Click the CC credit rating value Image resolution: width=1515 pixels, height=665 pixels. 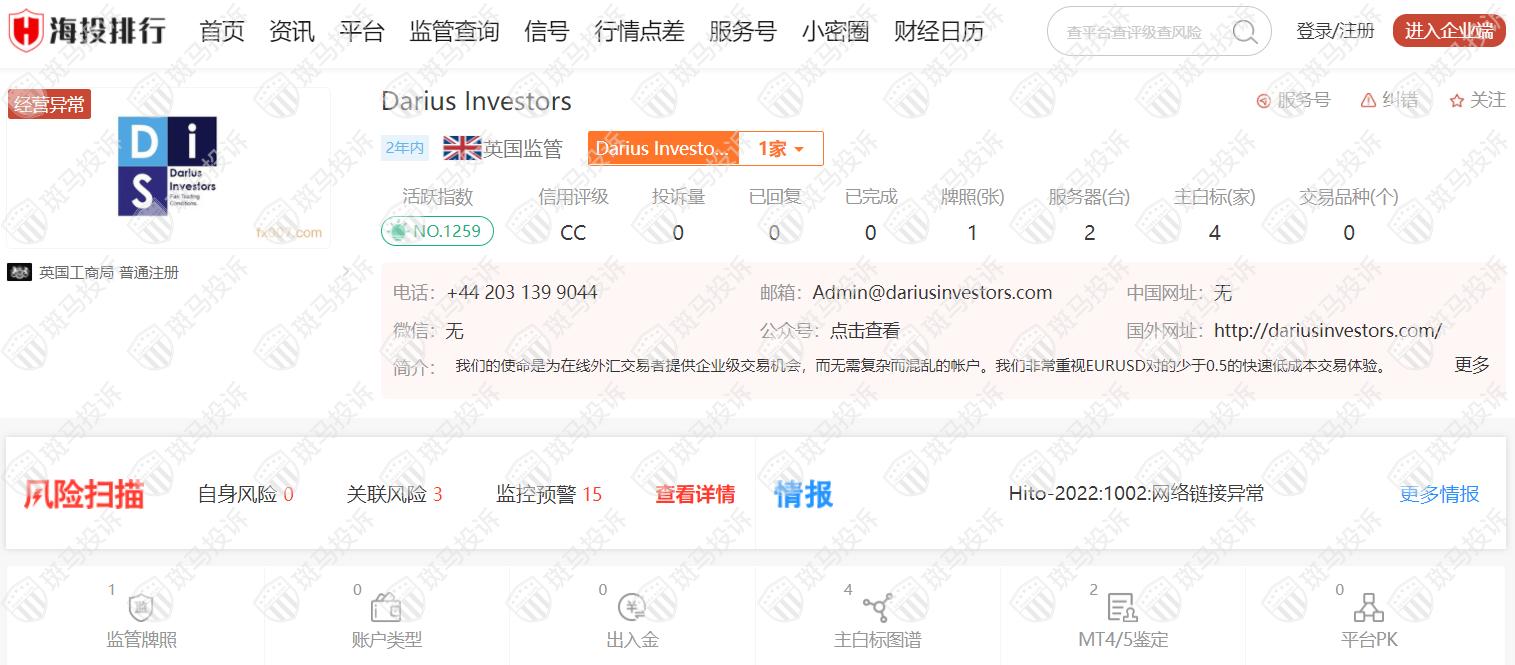573,233
